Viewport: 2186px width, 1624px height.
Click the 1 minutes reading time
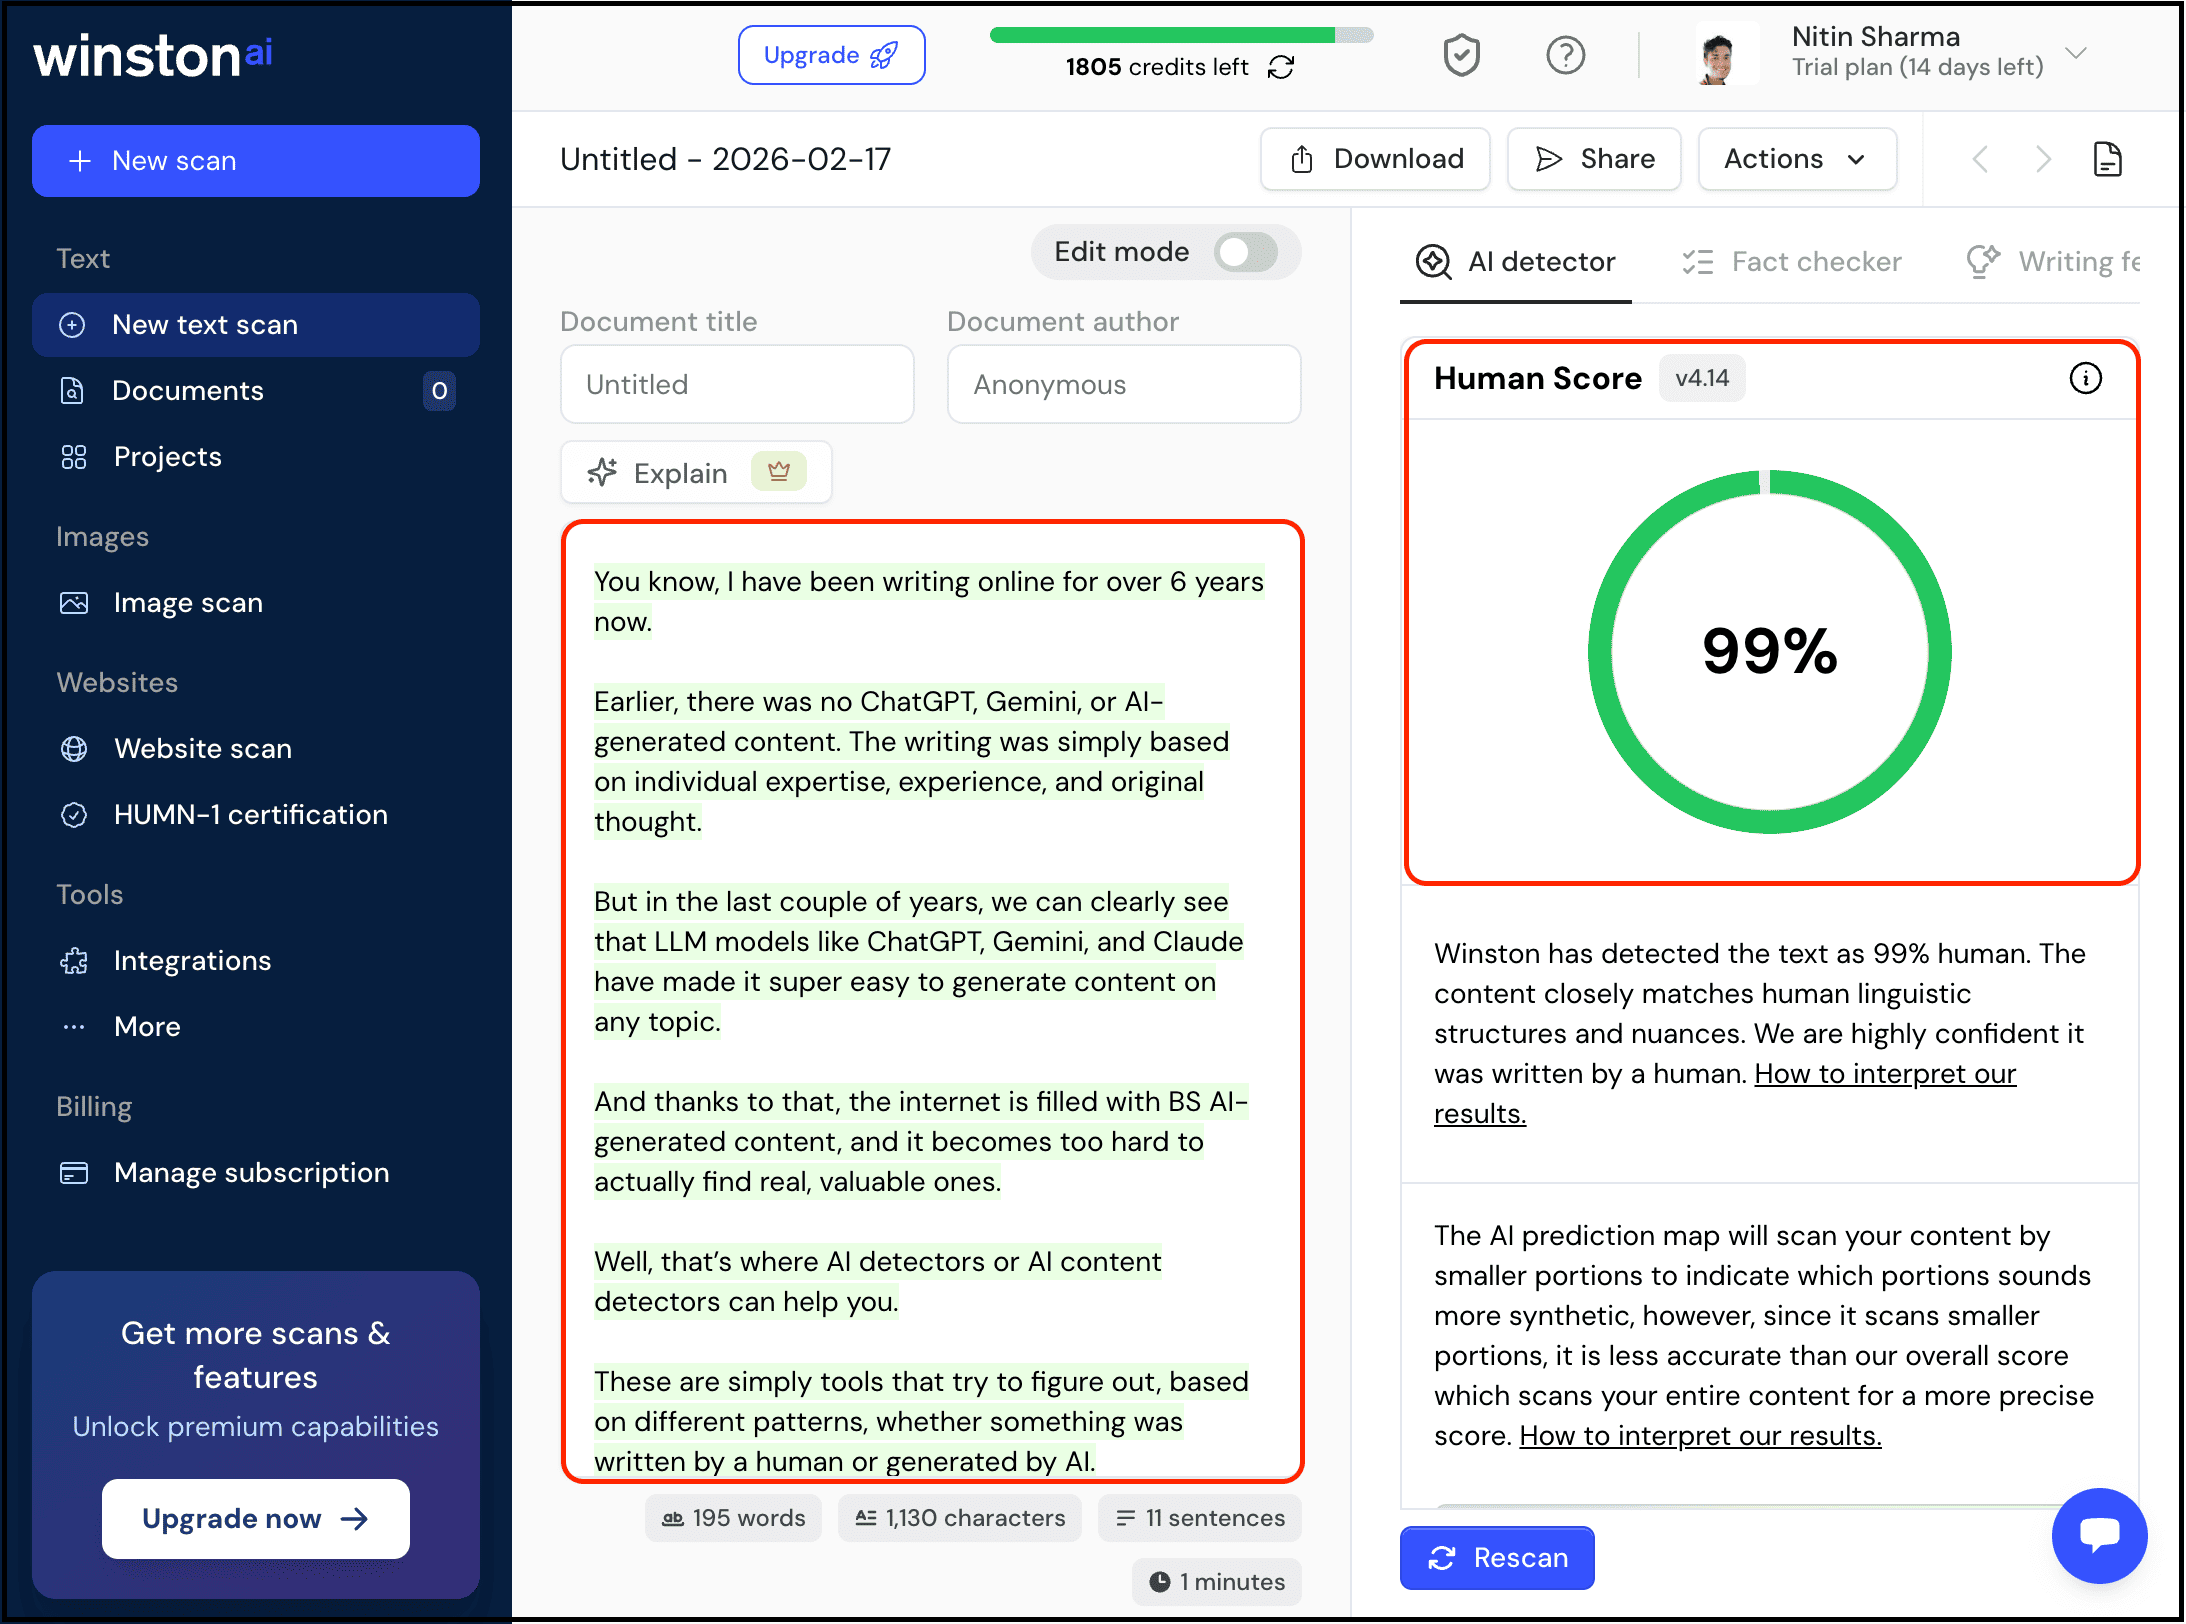pos(1217,1582)
